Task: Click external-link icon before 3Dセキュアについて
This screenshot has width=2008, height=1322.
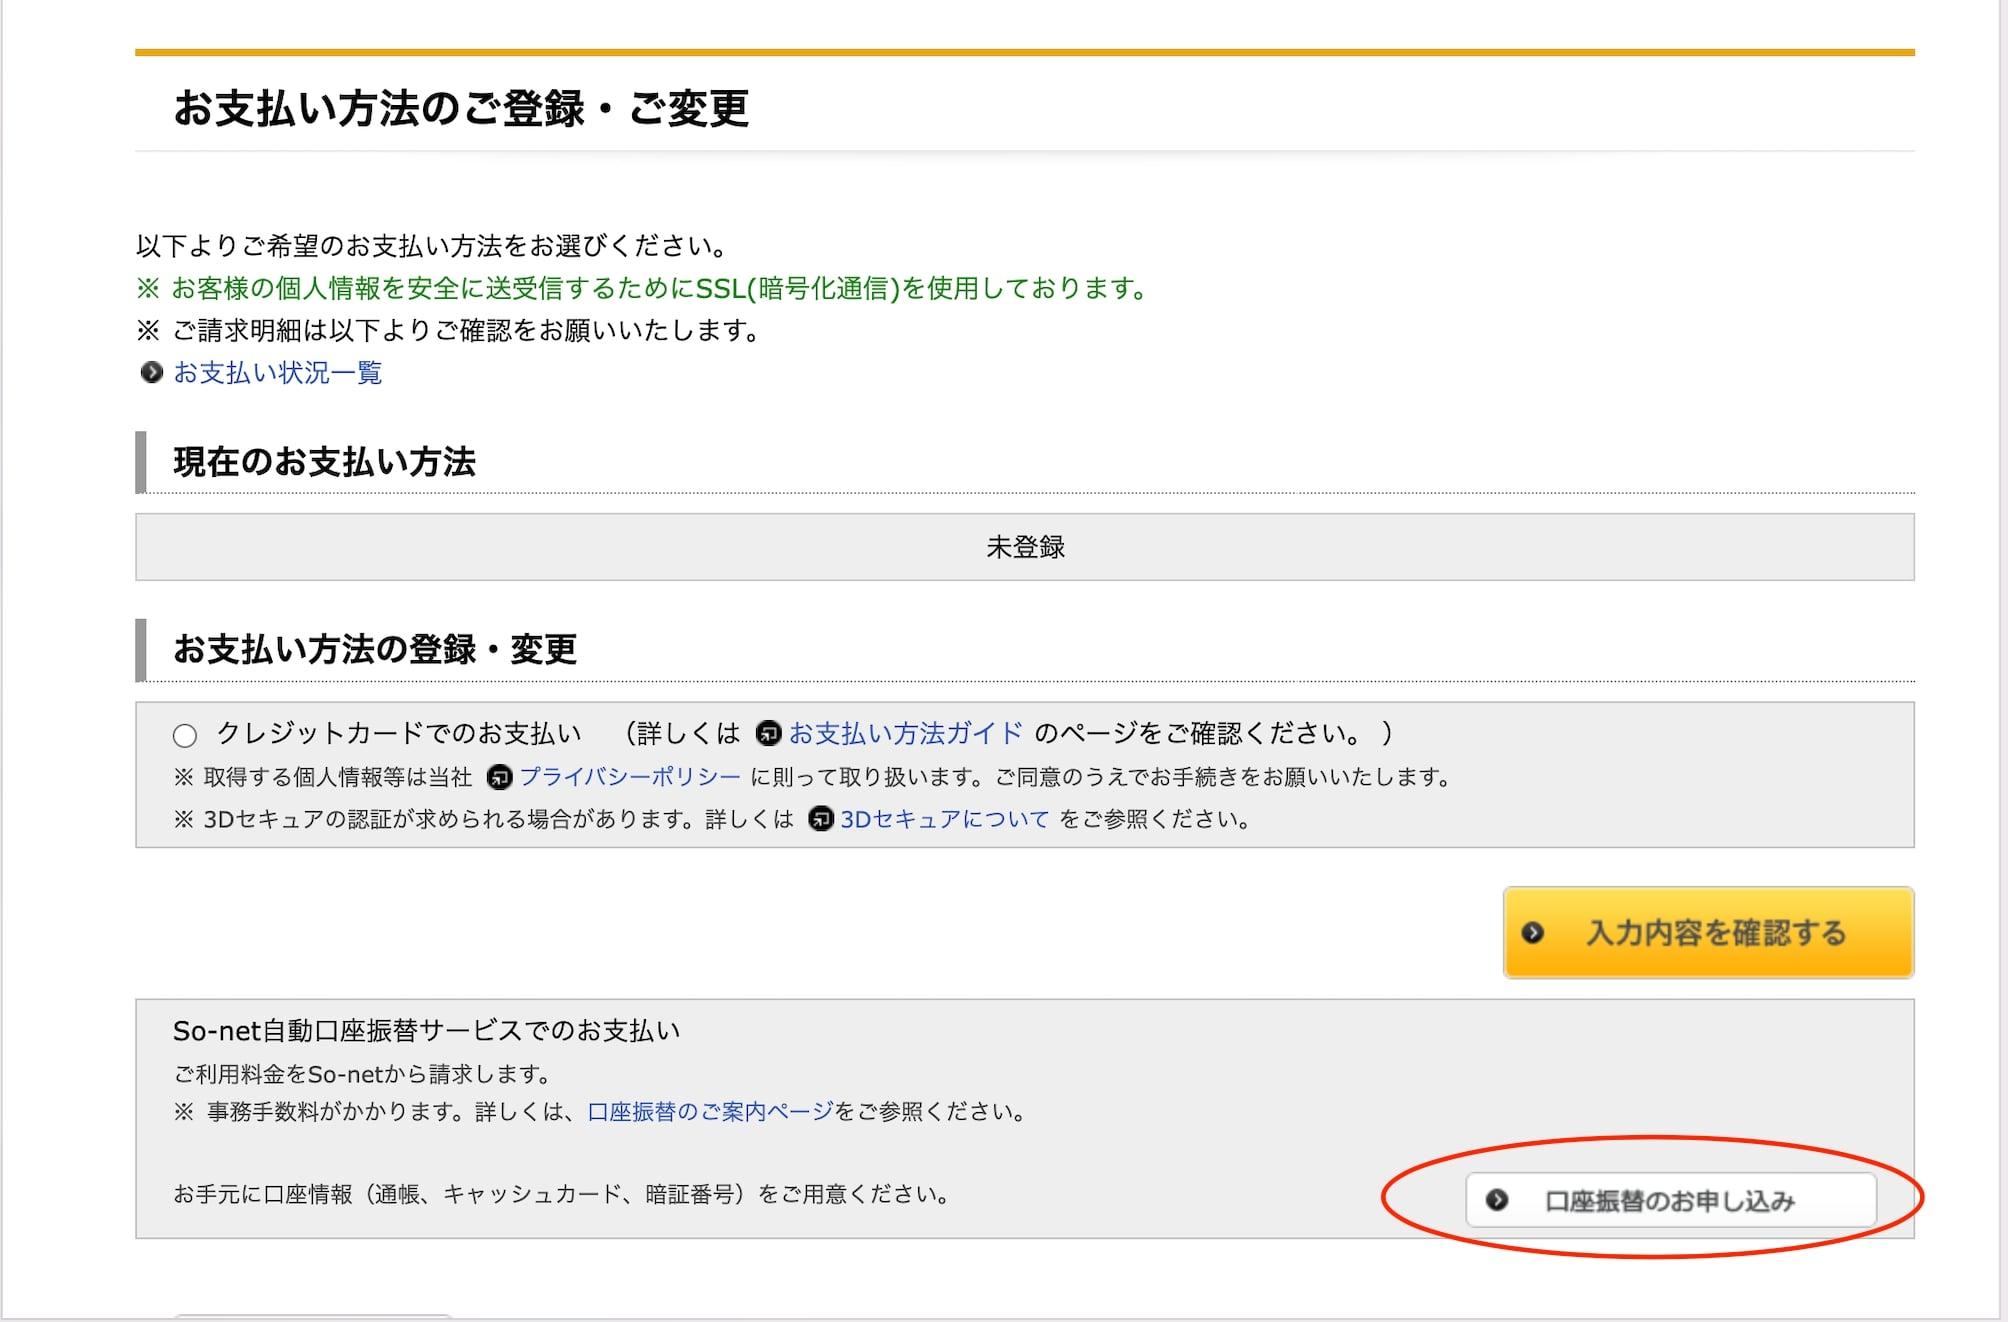Action: (820, 820)
